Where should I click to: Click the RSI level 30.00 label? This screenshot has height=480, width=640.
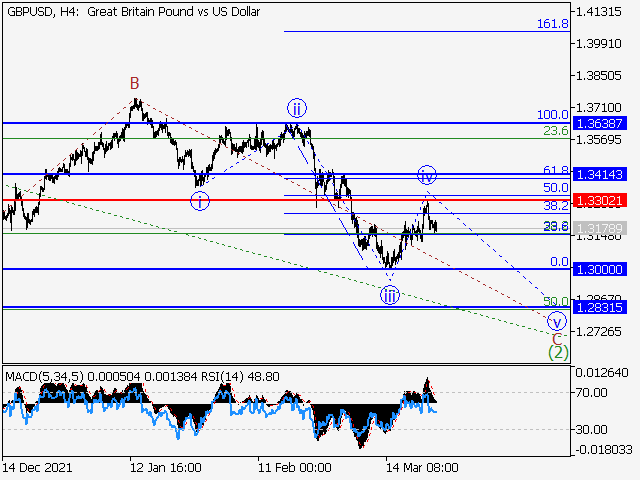591,429
